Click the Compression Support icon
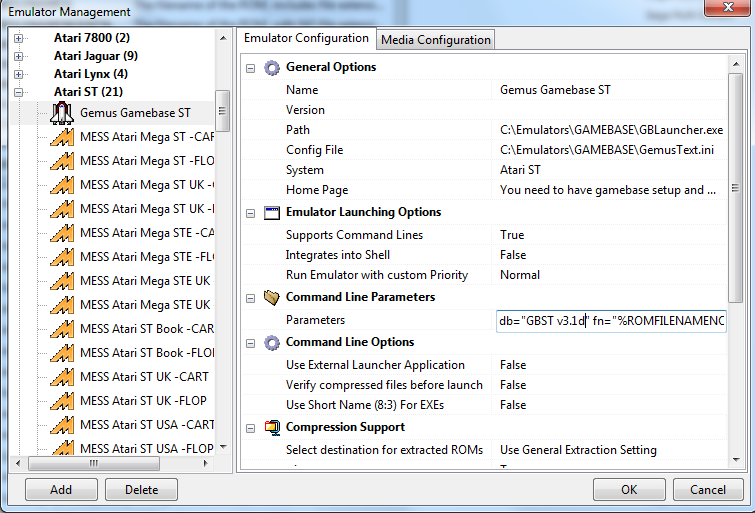 click(x=272, y=427)
